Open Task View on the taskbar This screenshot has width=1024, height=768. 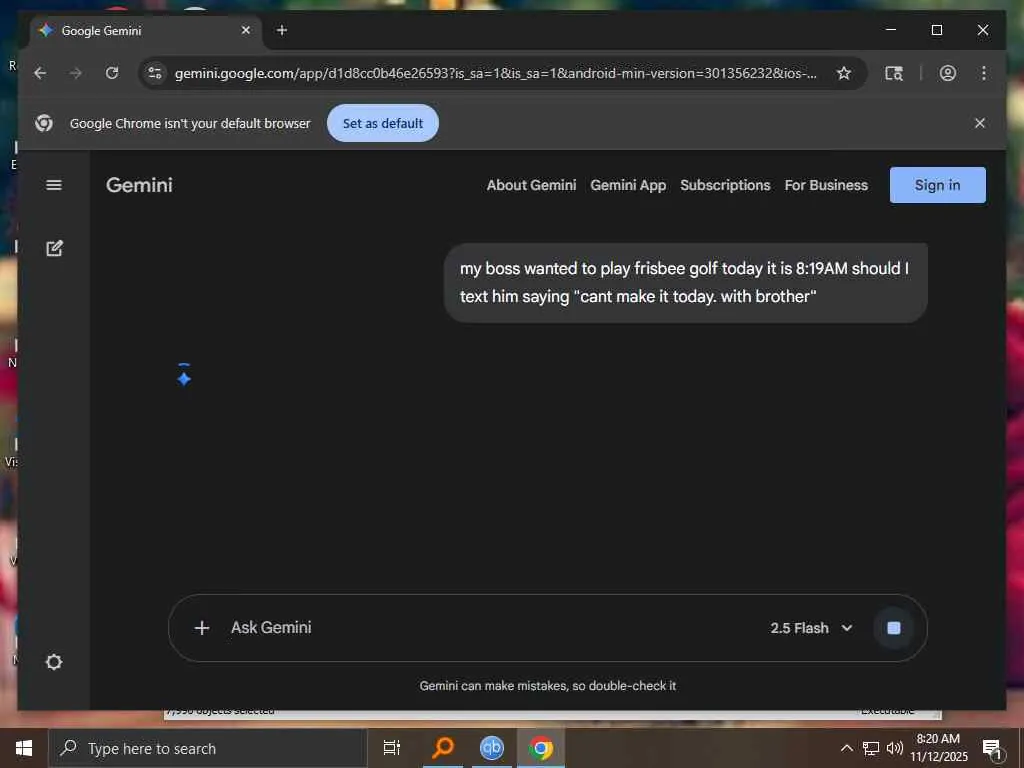(392, 748)
